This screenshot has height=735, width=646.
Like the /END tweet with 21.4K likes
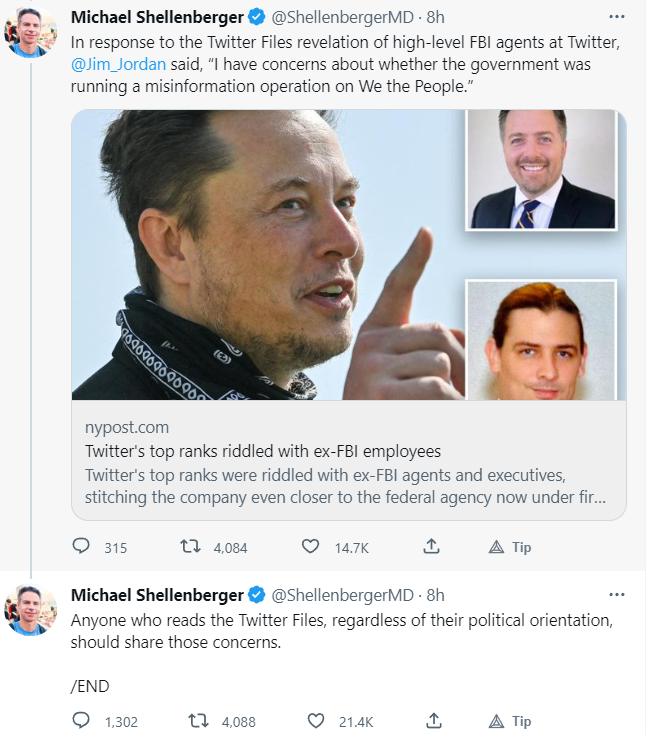click(x=316, y=721)
